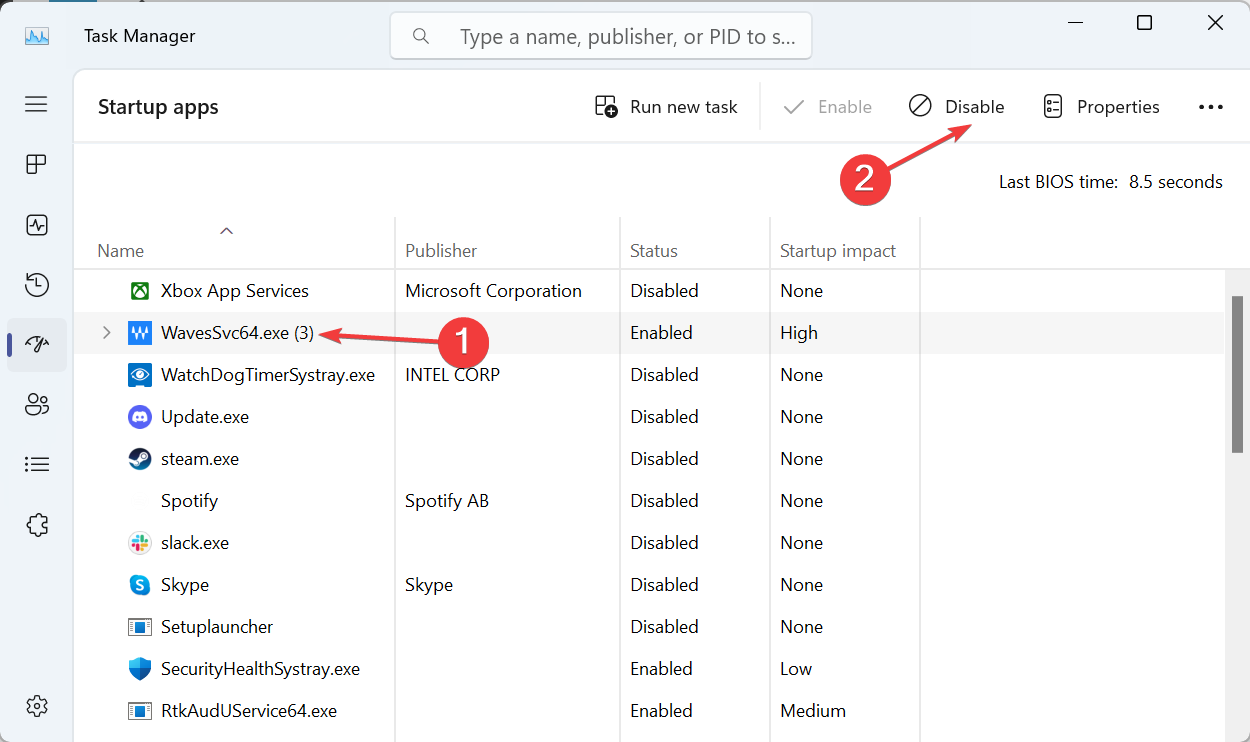Go to Processes page in sidebar
This screenshot has width=1250, height=742.
(37, 165)
